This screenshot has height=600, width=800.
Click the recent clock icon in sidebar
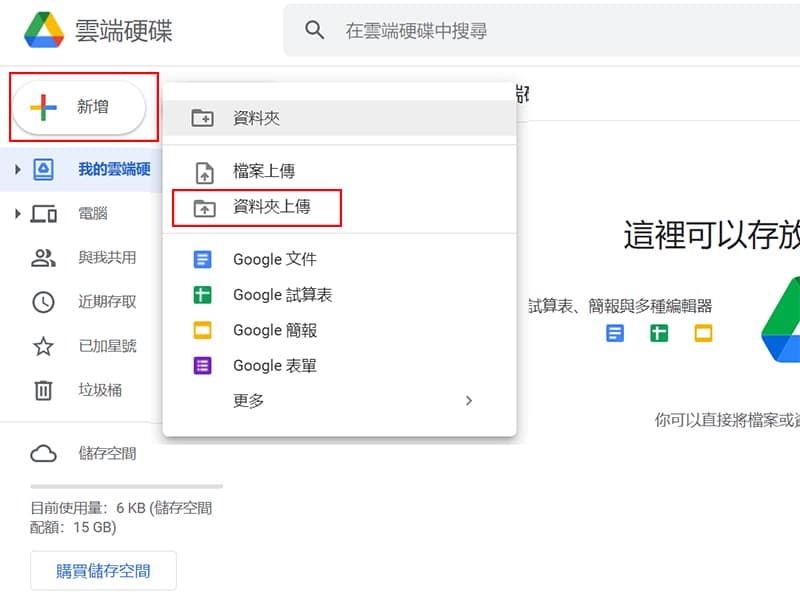(43, 302)
